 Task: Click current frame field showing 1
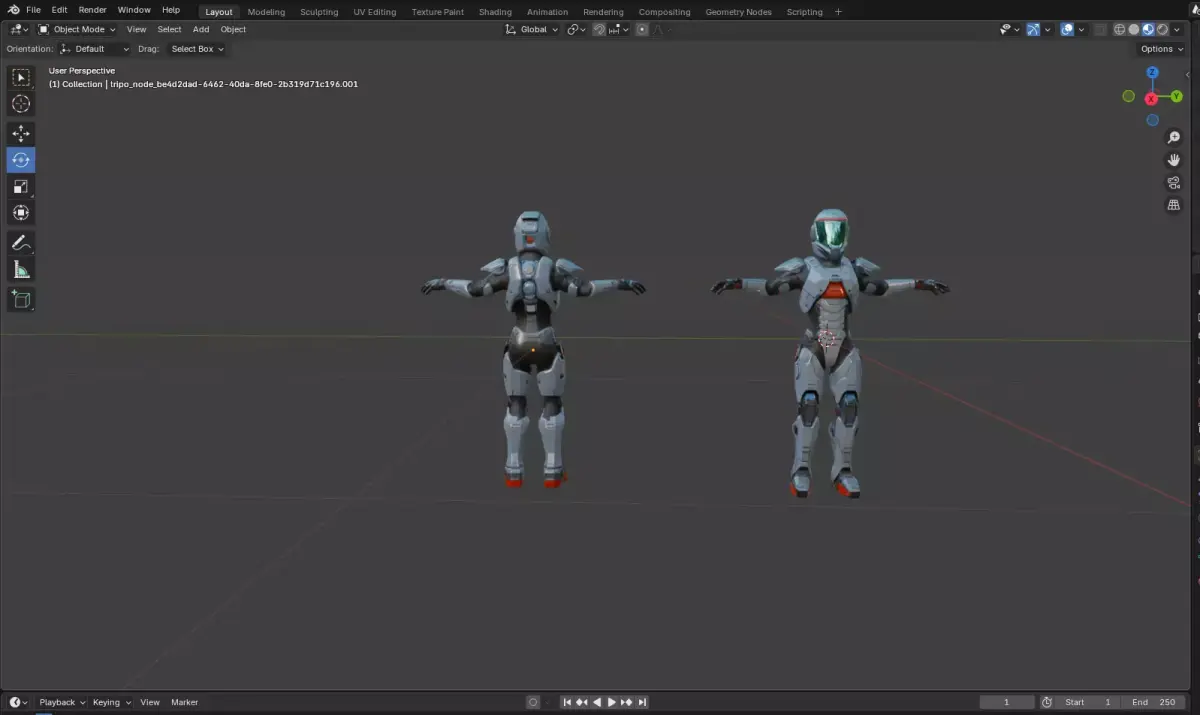1006,702
